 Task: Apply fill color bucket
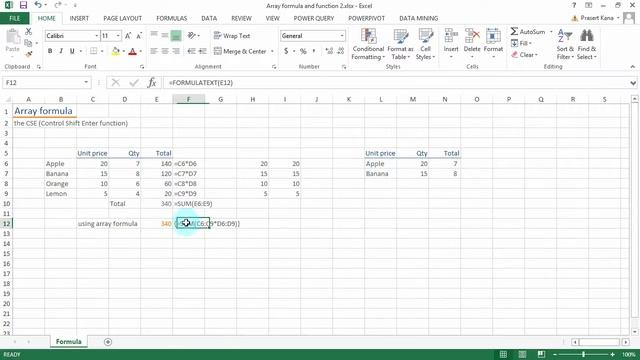[116, 51]
